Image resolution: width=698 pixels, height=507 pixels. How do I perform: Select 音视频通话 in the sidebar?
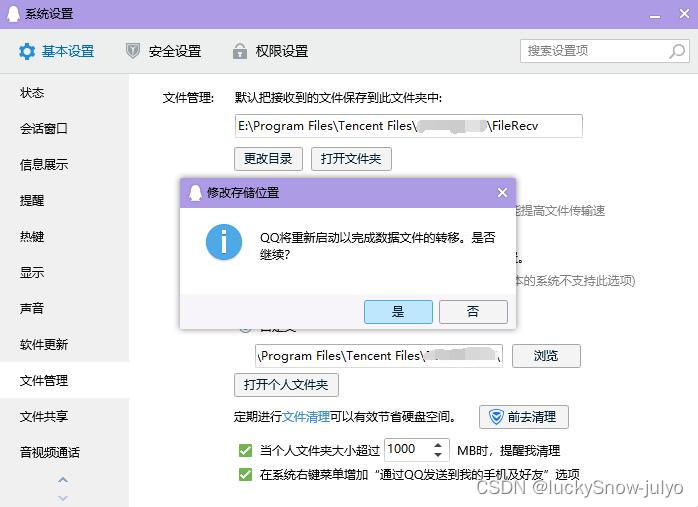click(65, 452)
